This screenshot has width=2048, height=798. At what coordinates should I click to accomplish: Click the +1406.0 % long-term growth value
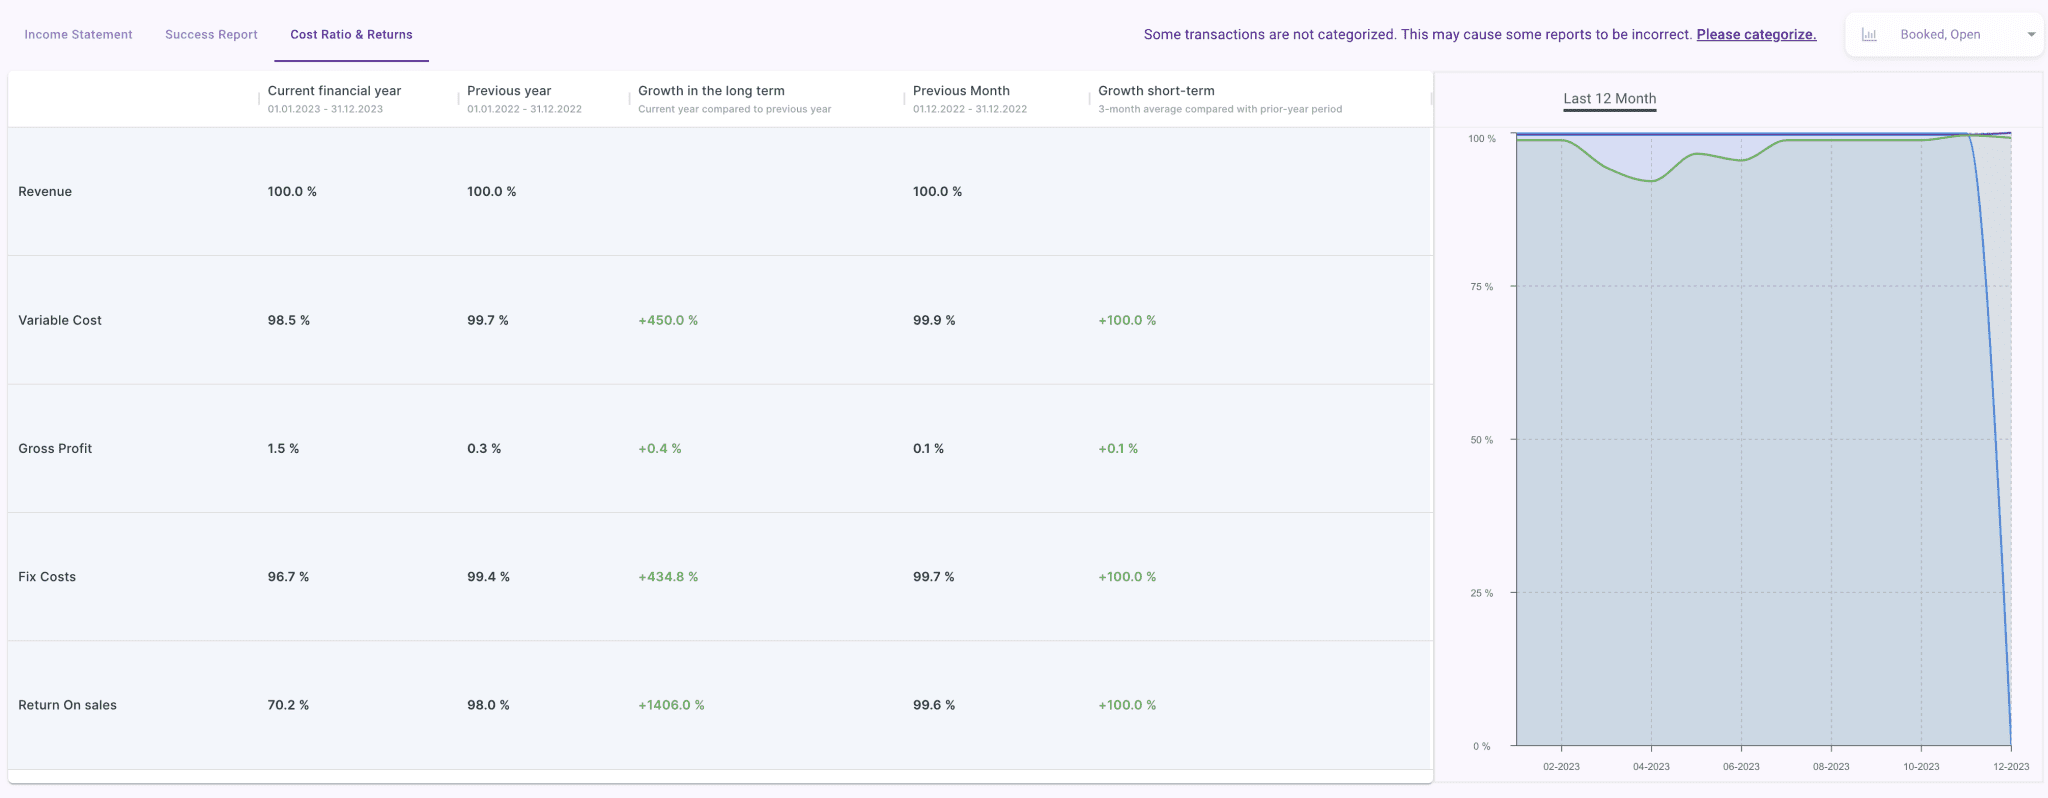[x=671, y=705]
